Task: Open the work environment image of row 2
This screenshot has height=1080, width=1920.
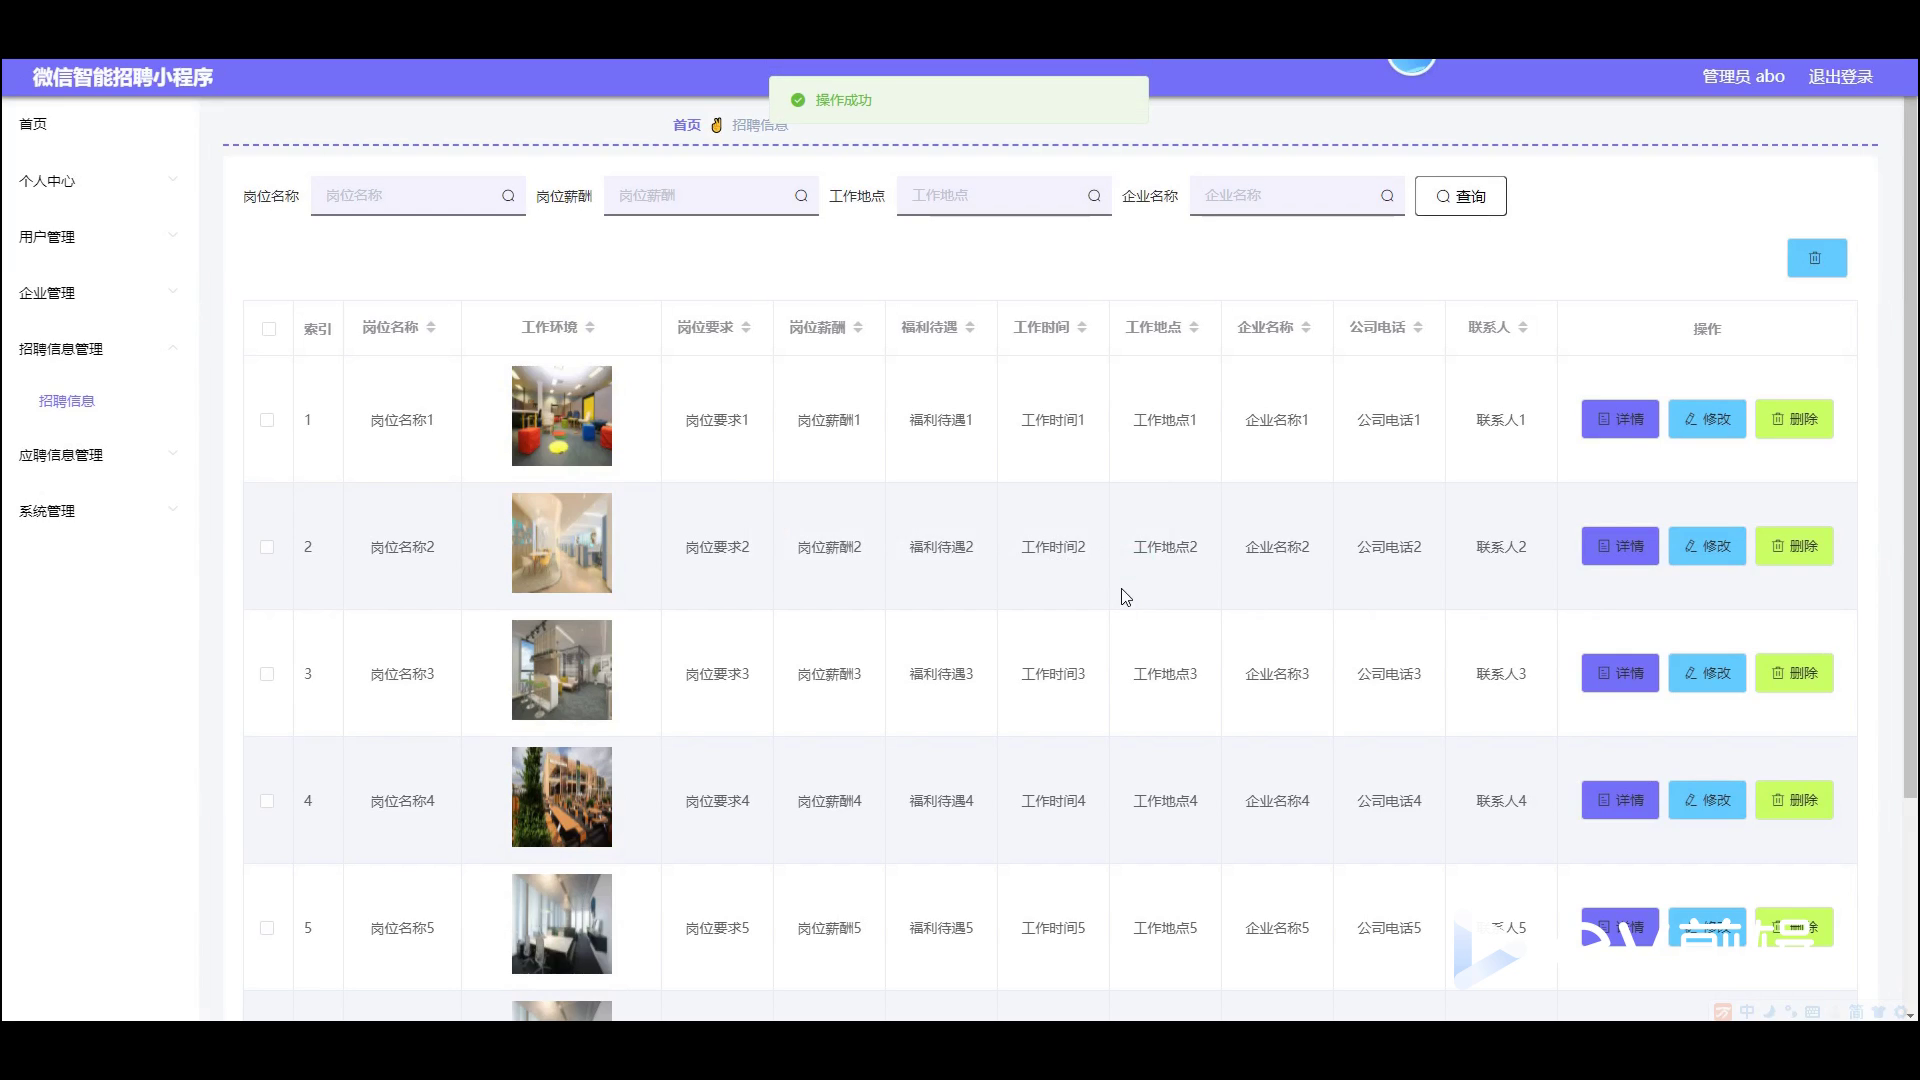Action: tap(562, 543)
